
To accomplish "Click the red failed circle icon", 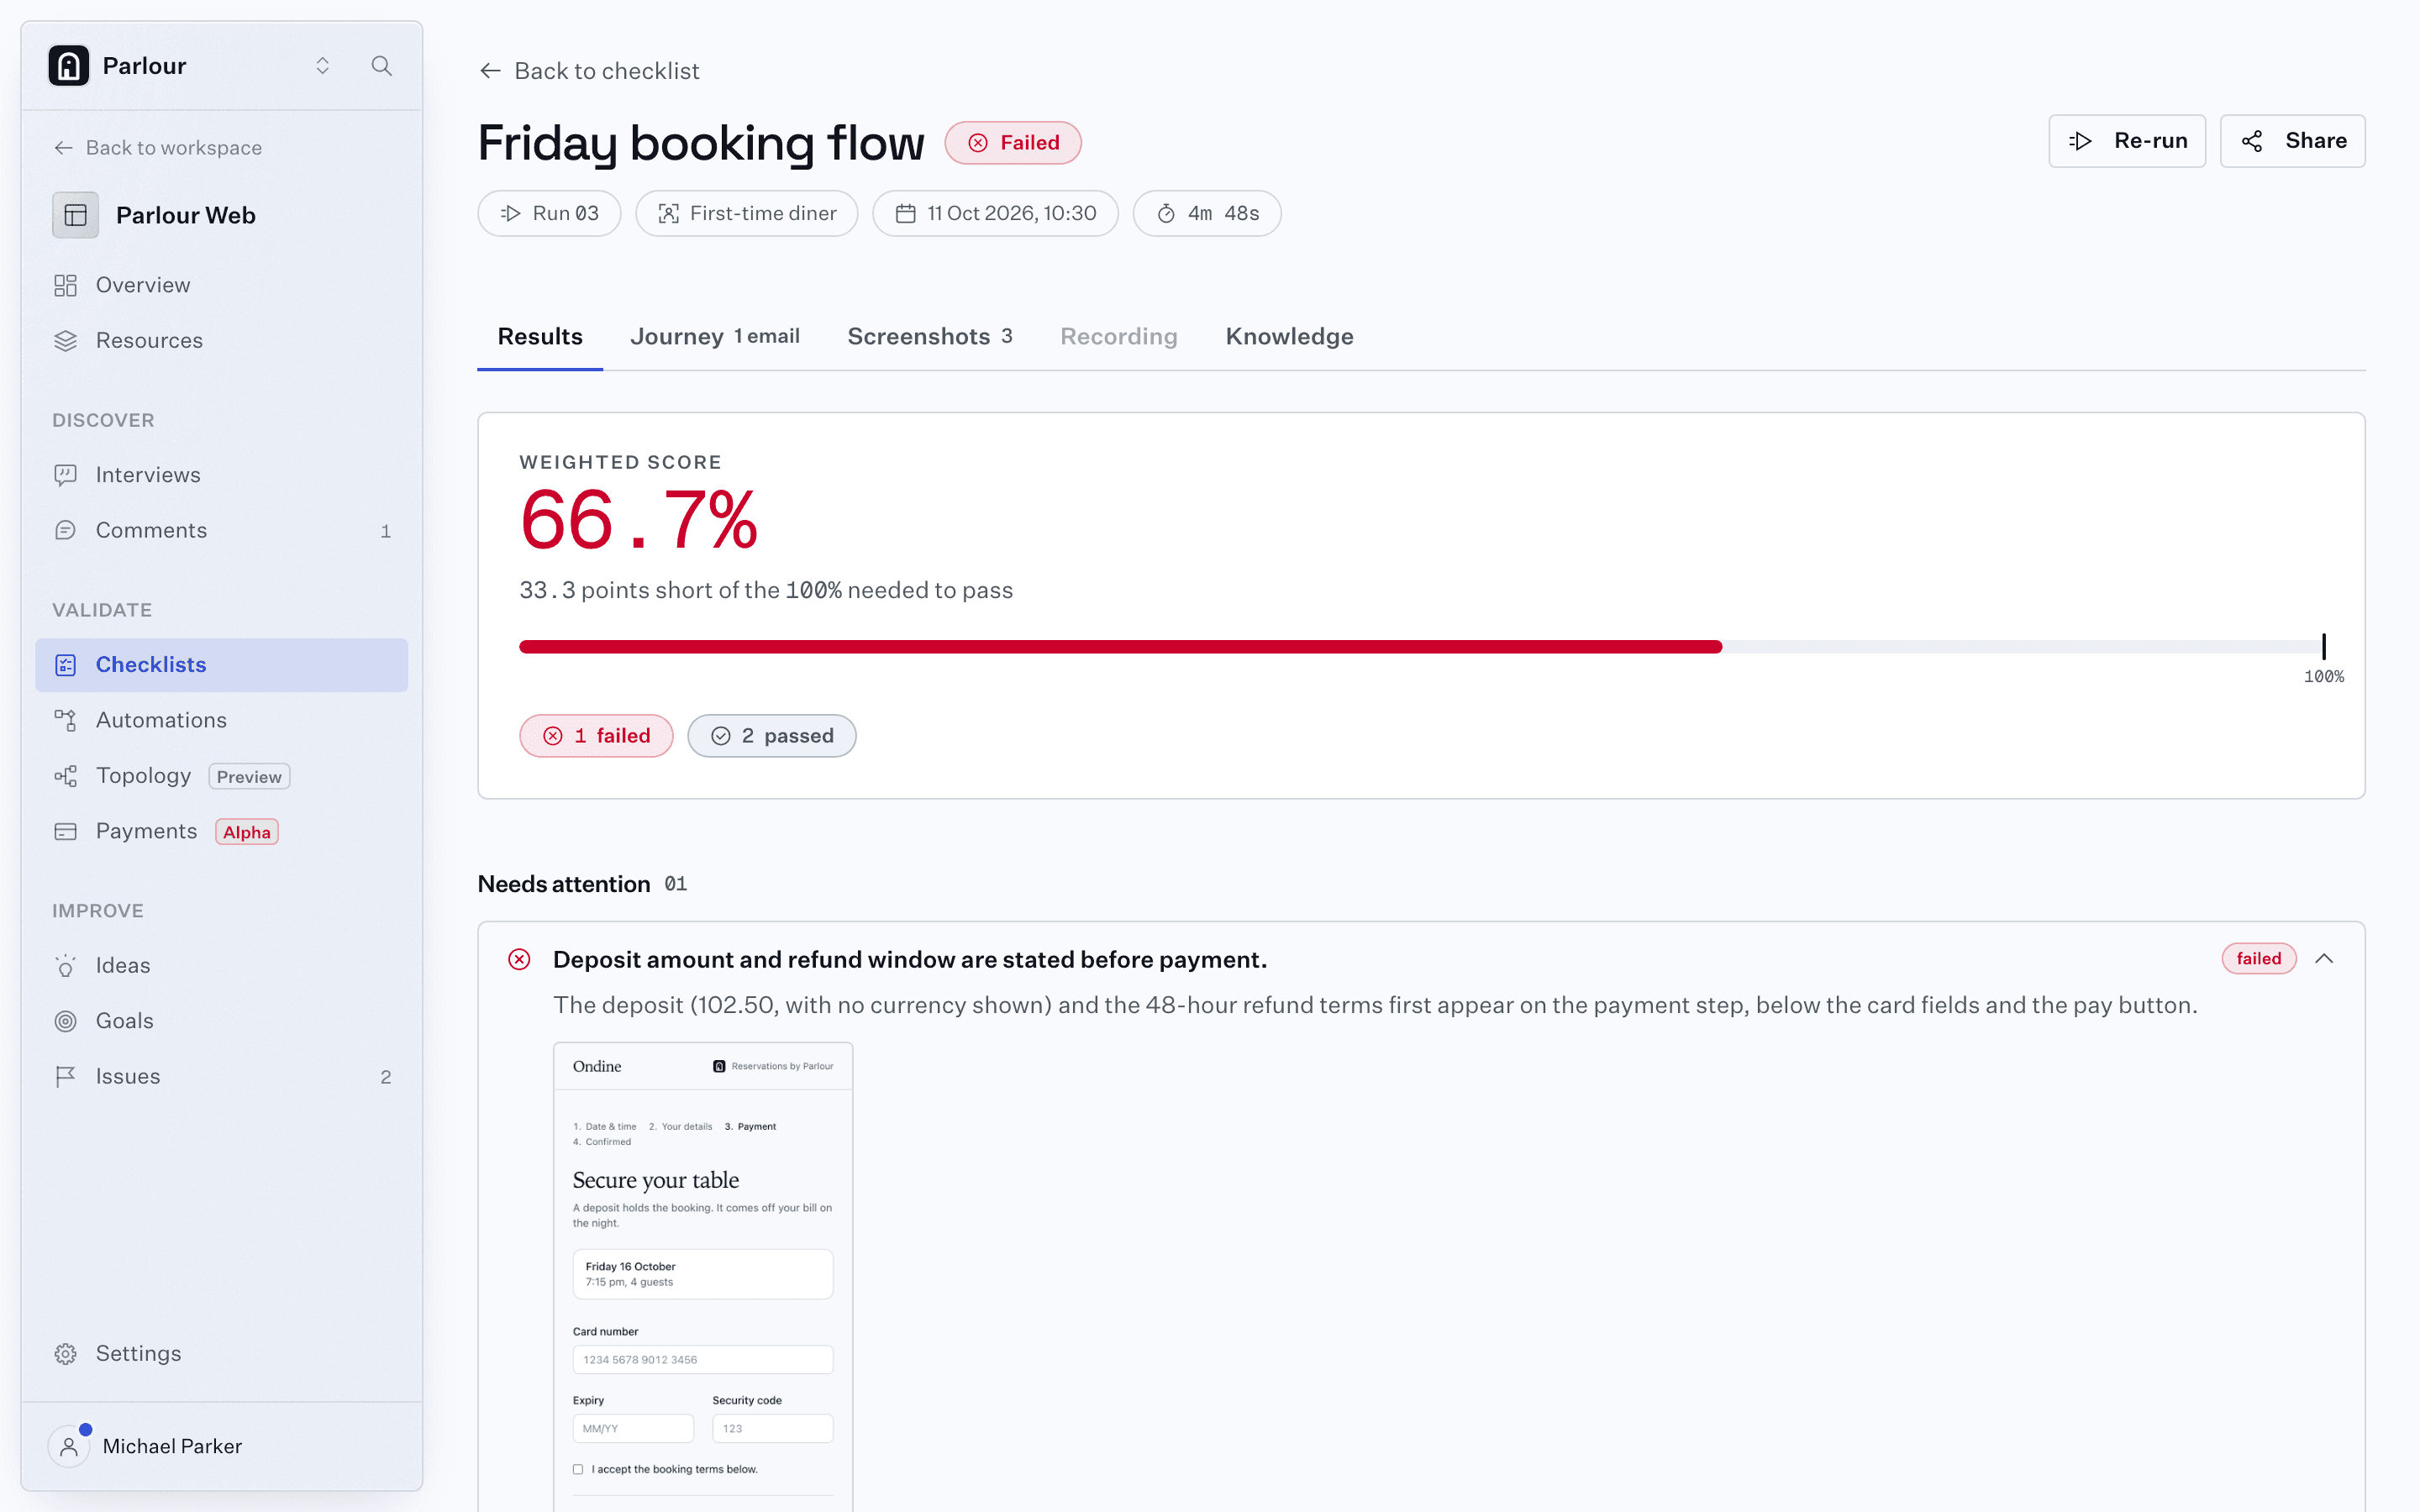I will (519, 960).
